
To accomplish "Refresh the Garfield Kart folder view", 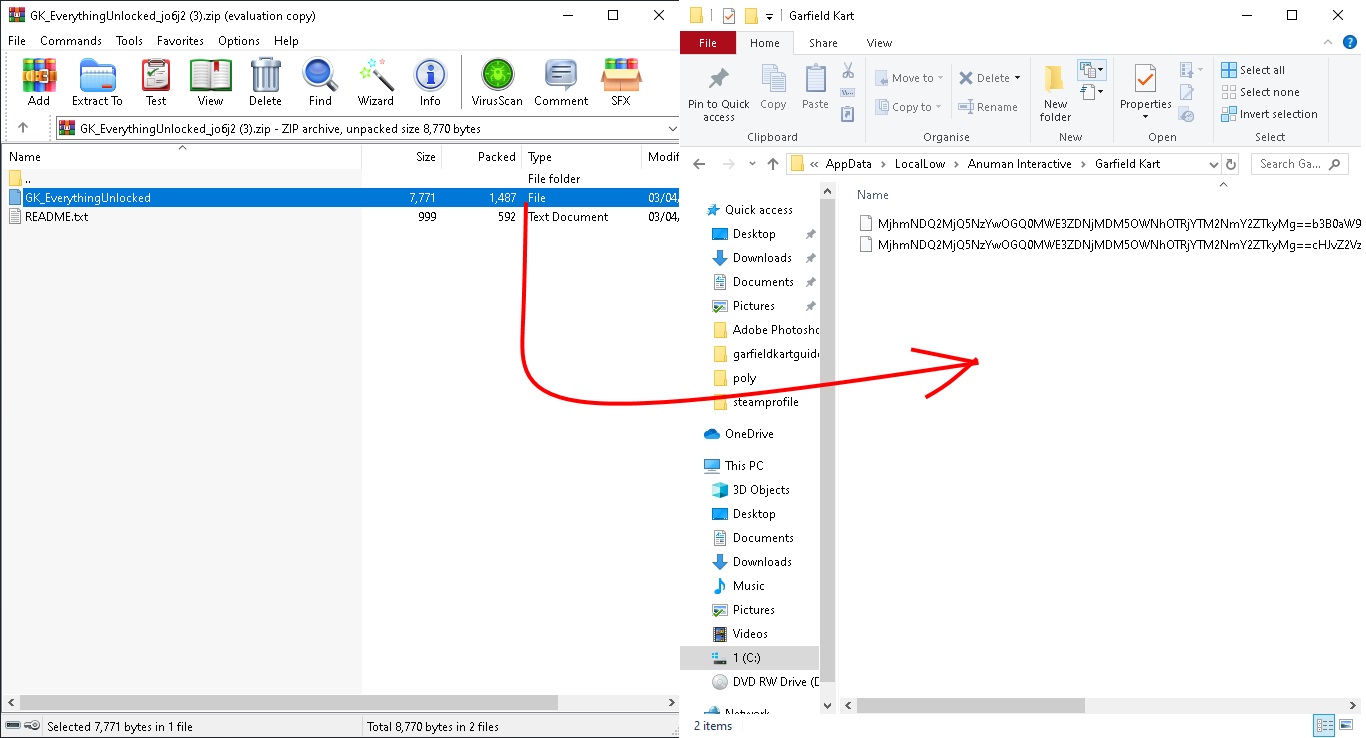I will pos(1231,164).
